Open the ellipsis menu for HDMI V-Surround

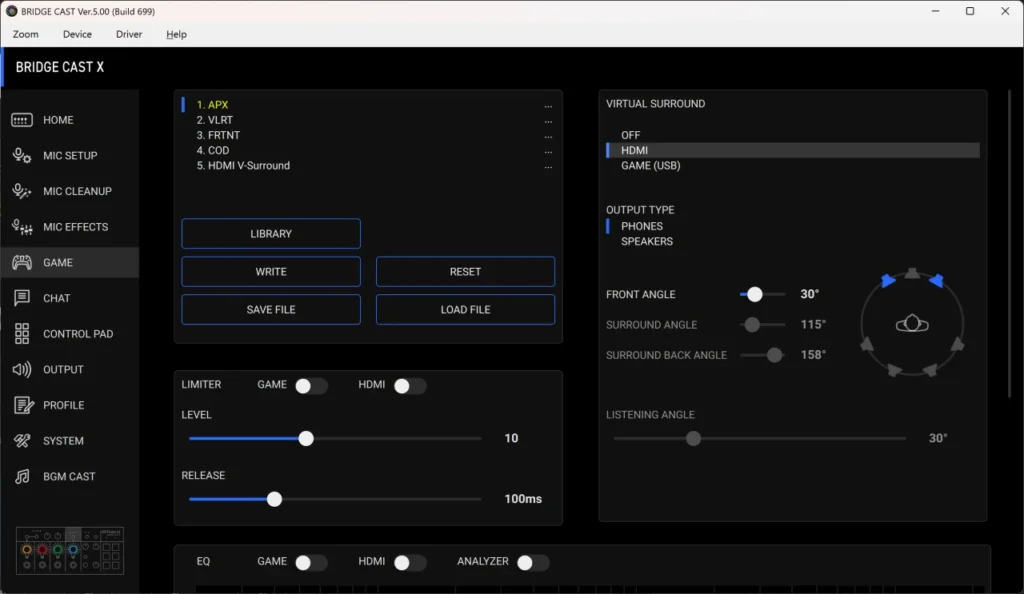pos(548,166)
